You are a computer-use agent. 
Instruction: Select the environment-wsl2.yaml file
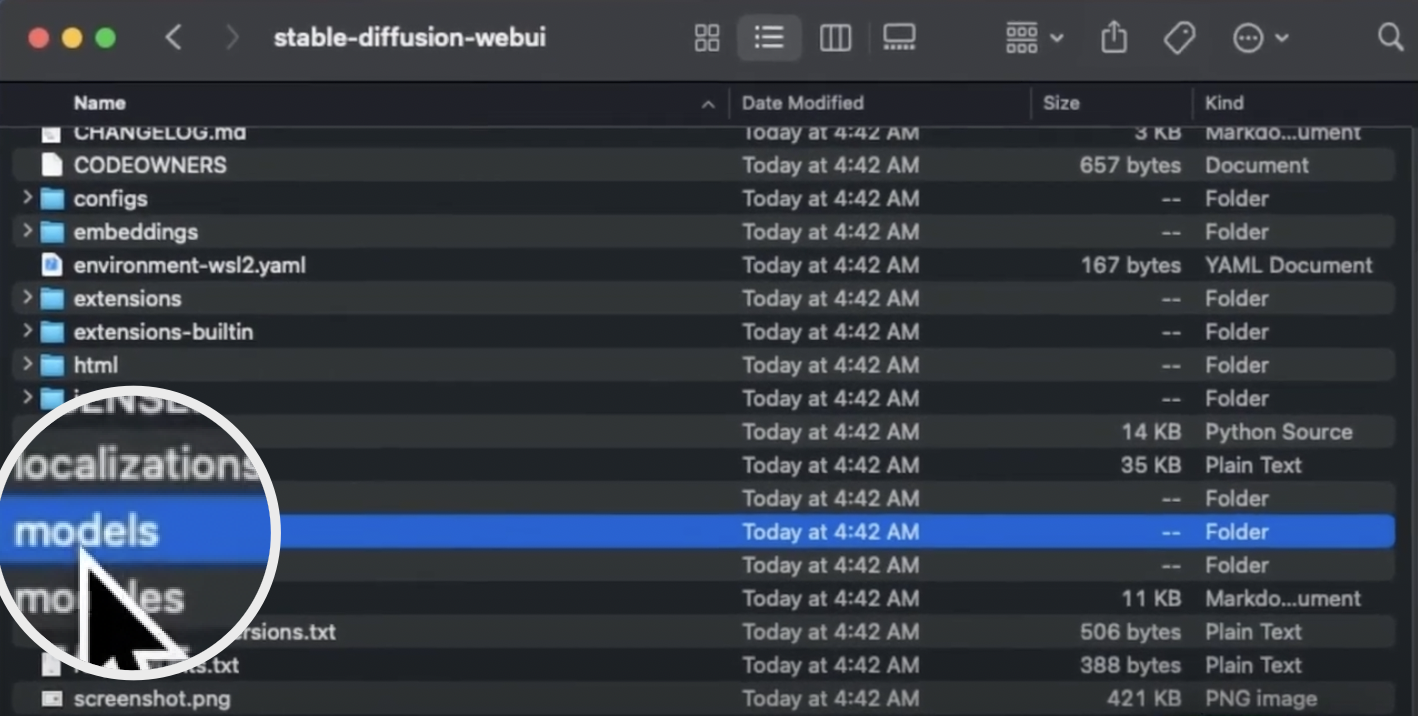click(189, 265)
